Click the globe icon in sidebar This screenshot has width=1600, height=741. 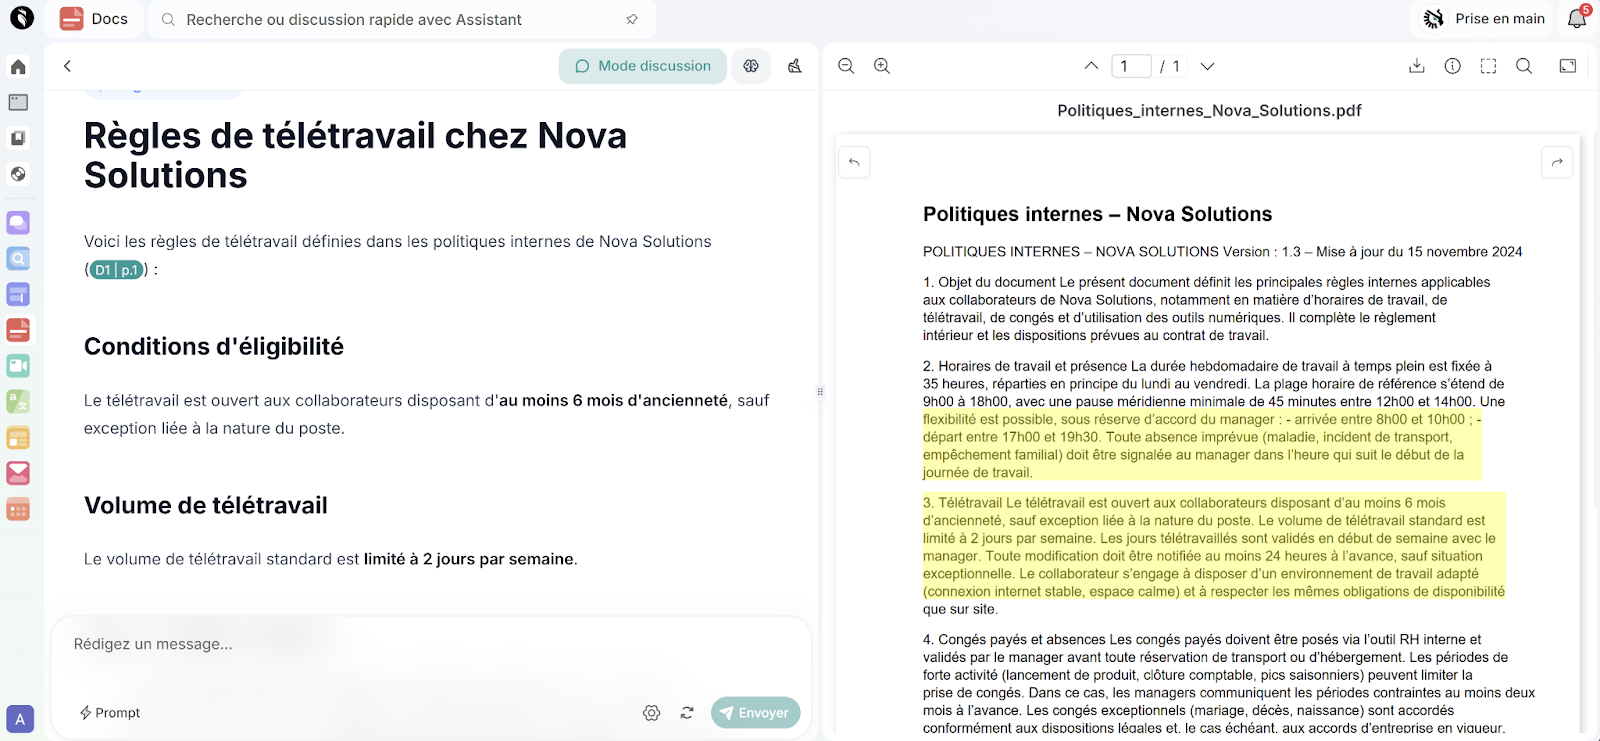click(x=18, y=174)
